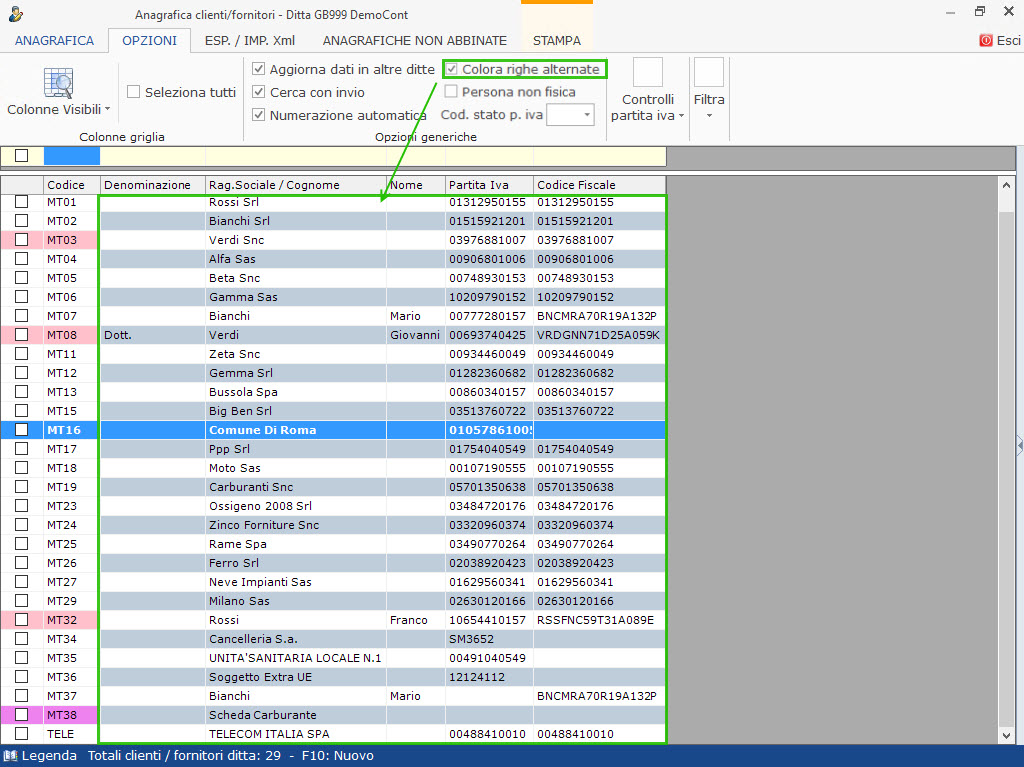Click the Rag.Sociale filter input cell
This screenshot has width=1024, height=767.
tap(296, 155)
